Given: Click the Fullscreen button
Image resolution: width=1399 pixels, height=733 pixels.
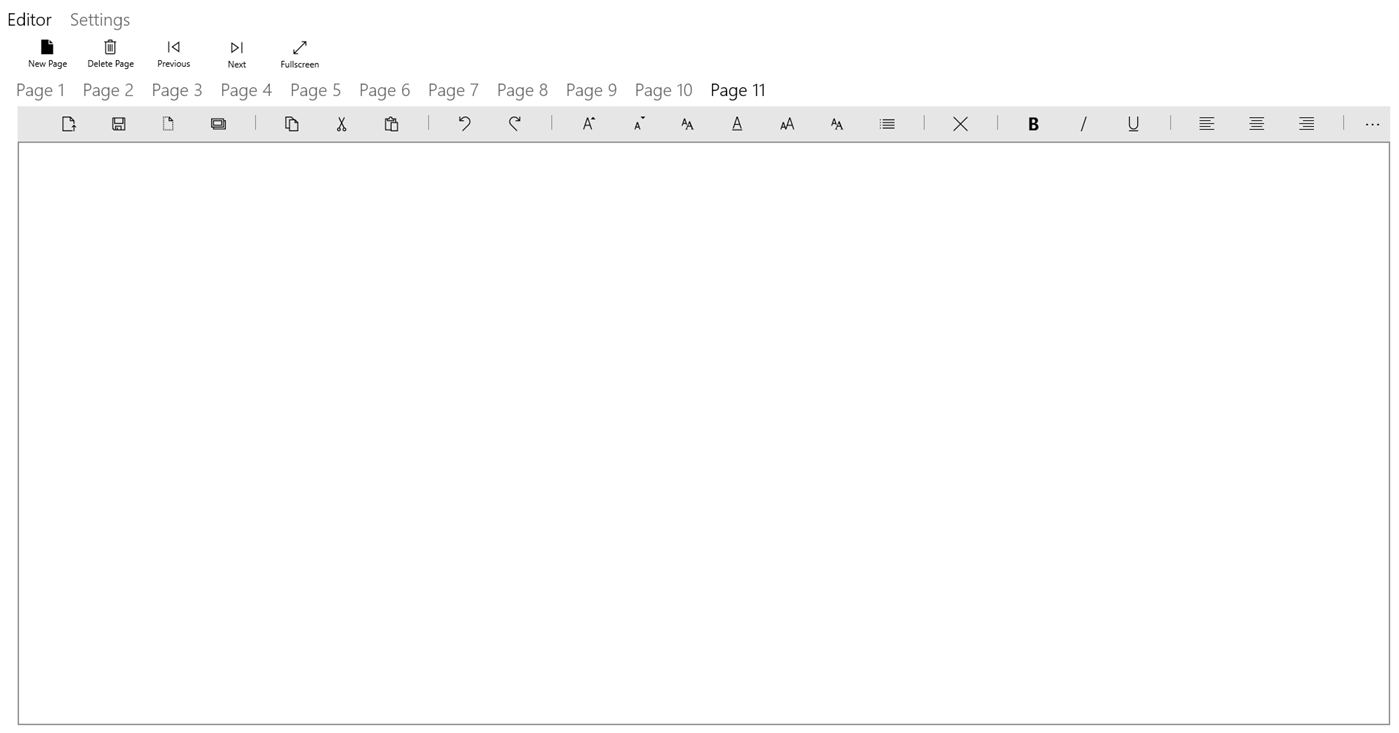Looking at the screenshot, I should 299,52.
